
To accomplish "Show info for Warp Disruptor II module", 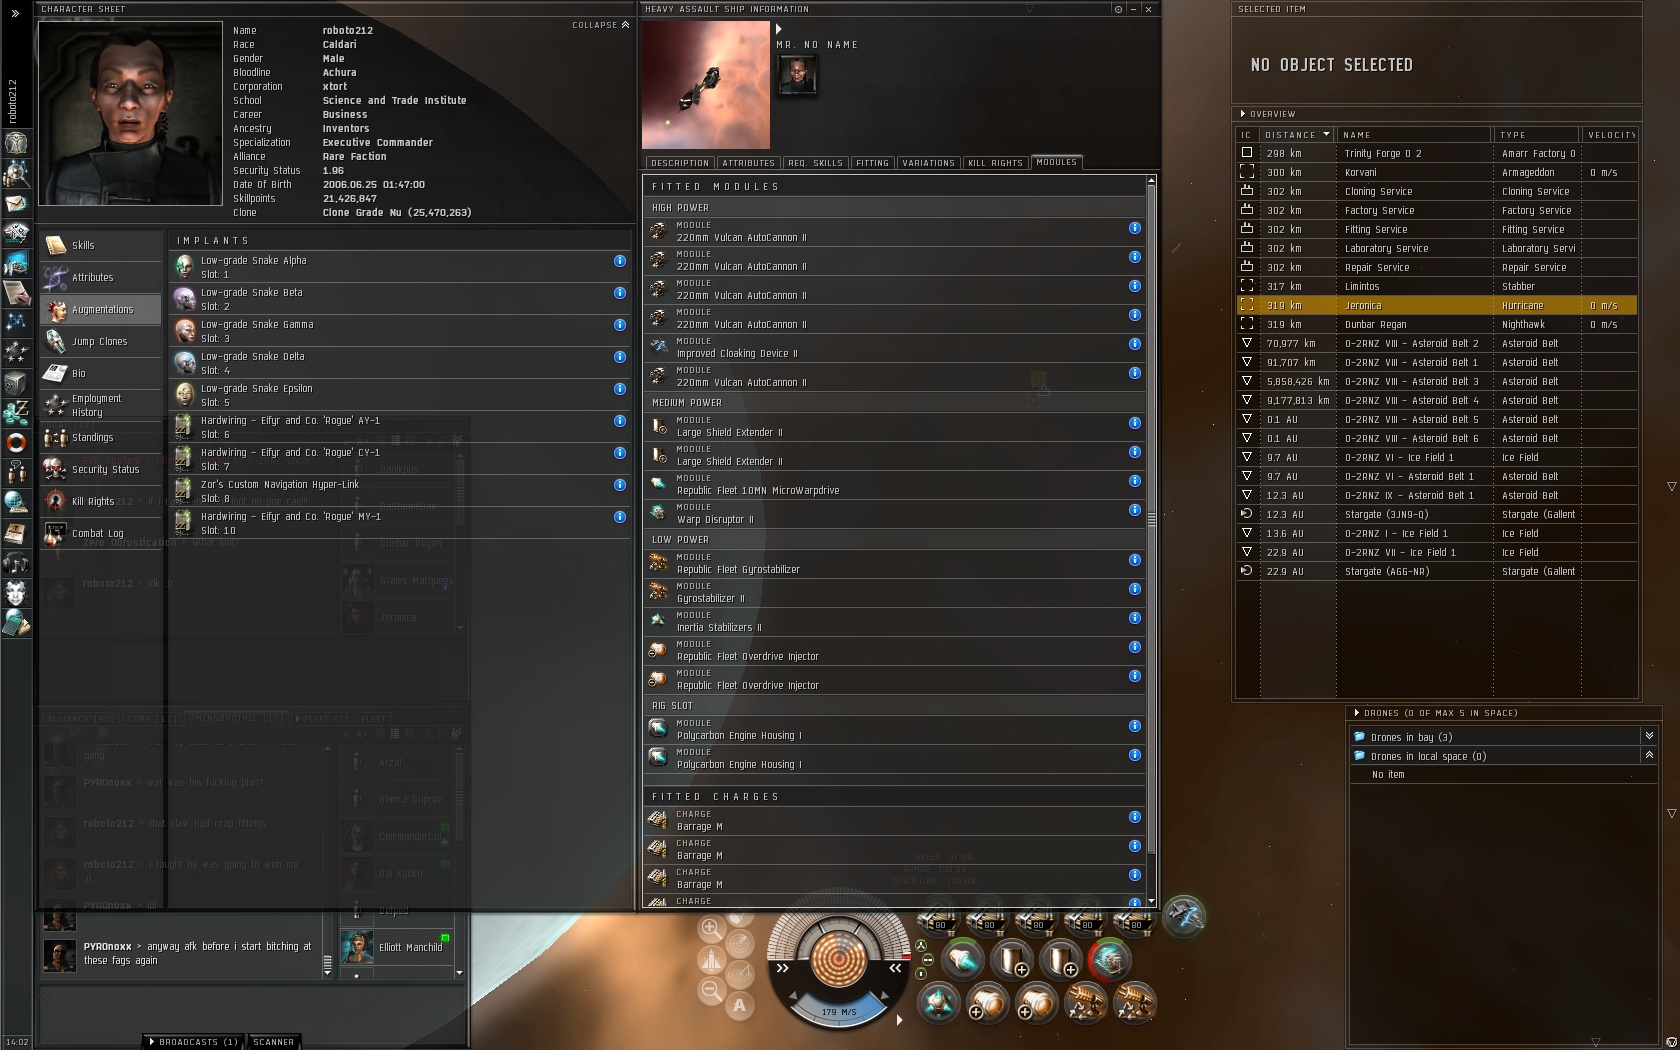I will click(x=1135, y=510).
